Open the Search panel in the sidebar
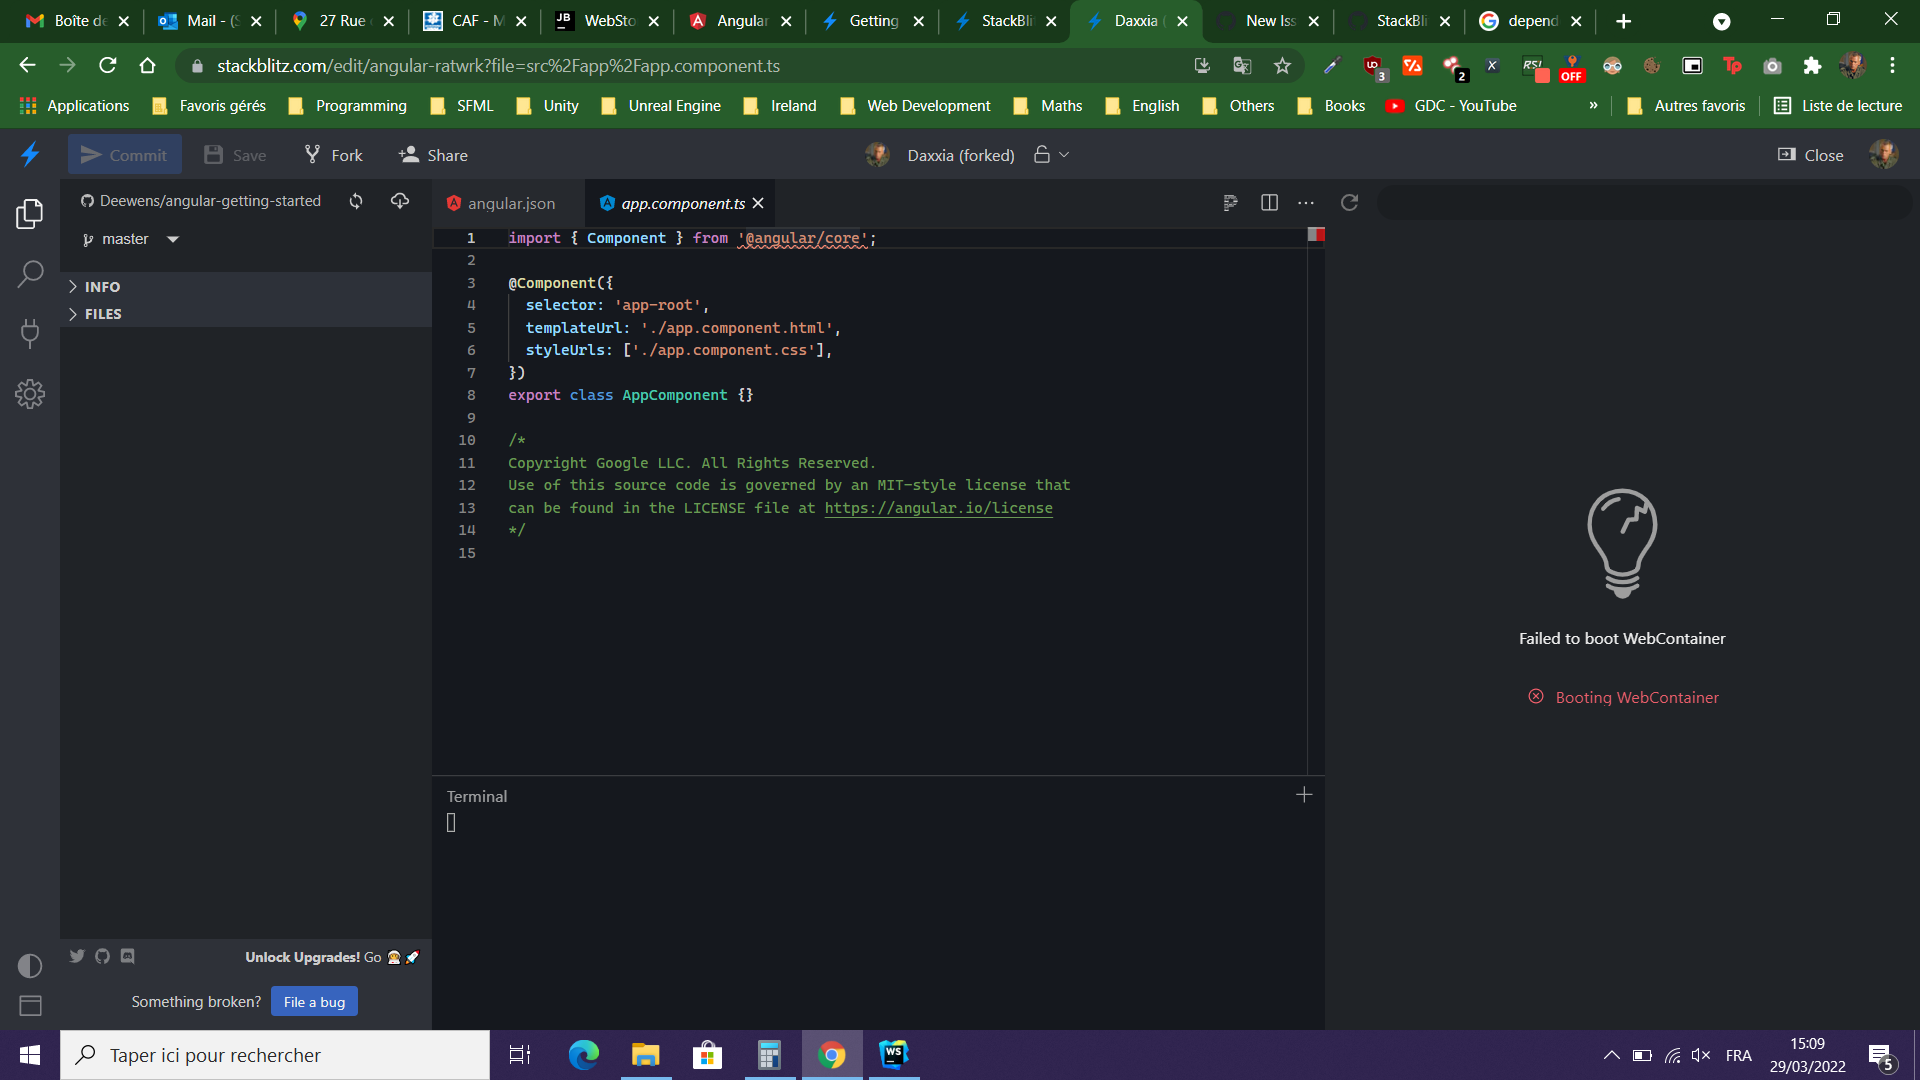The image size is (1920, 1080). (30, 273)
